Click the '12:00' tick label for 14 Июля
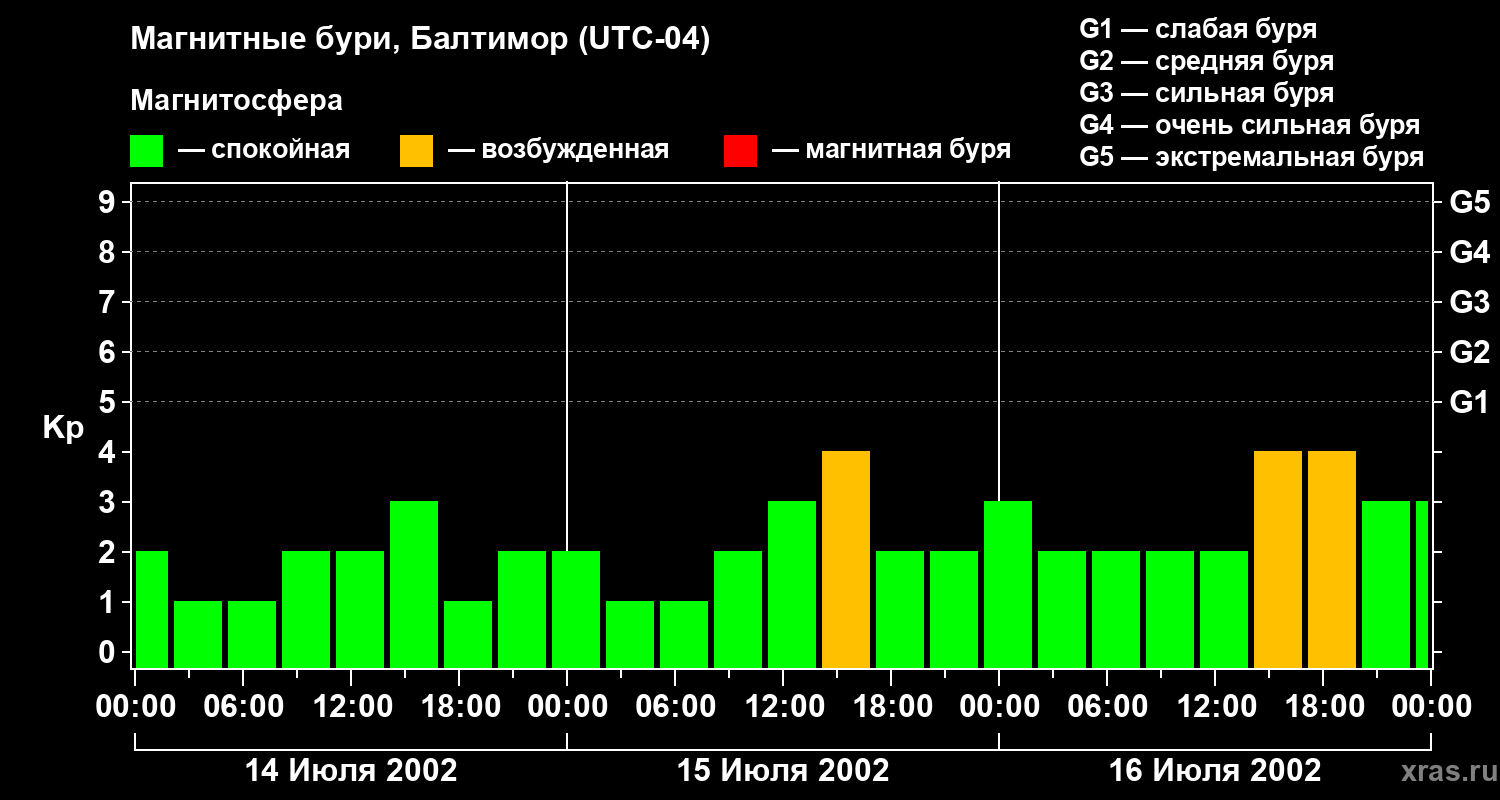This screenshot has height=800, width=1500. [351, 707]
